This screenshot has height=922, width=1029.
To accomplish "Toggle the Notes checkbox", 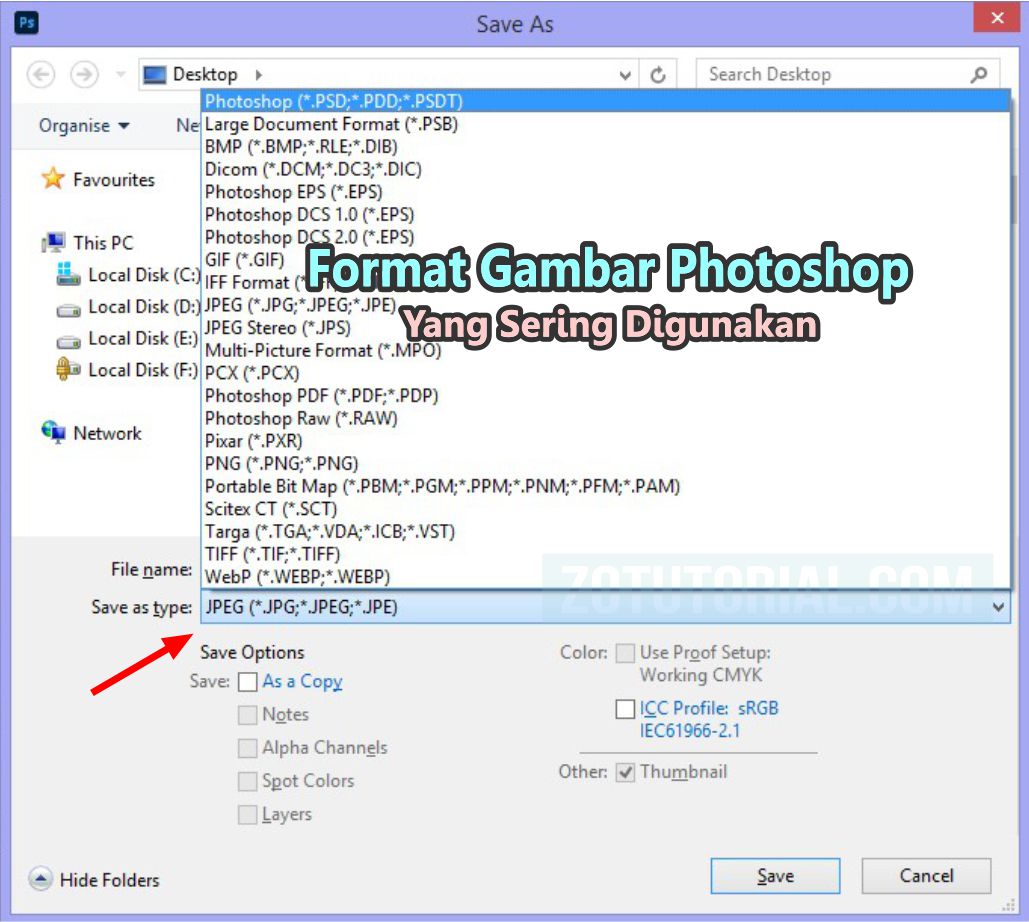I will point(247,715).
